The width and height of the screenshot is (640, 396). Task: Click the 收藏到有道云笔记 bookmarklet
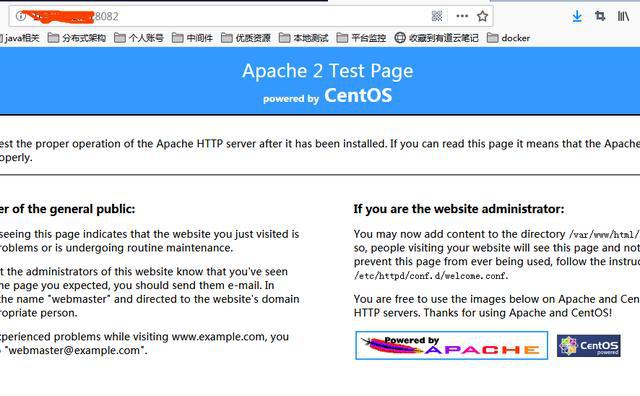coord(436,38)
